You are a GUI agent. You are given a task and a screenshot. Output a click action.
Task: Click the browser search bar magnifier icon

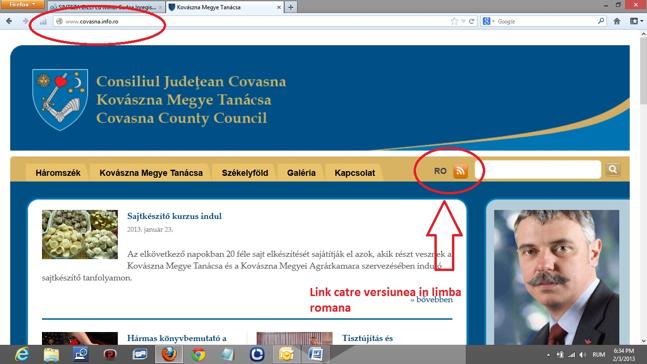click(601, 21)
